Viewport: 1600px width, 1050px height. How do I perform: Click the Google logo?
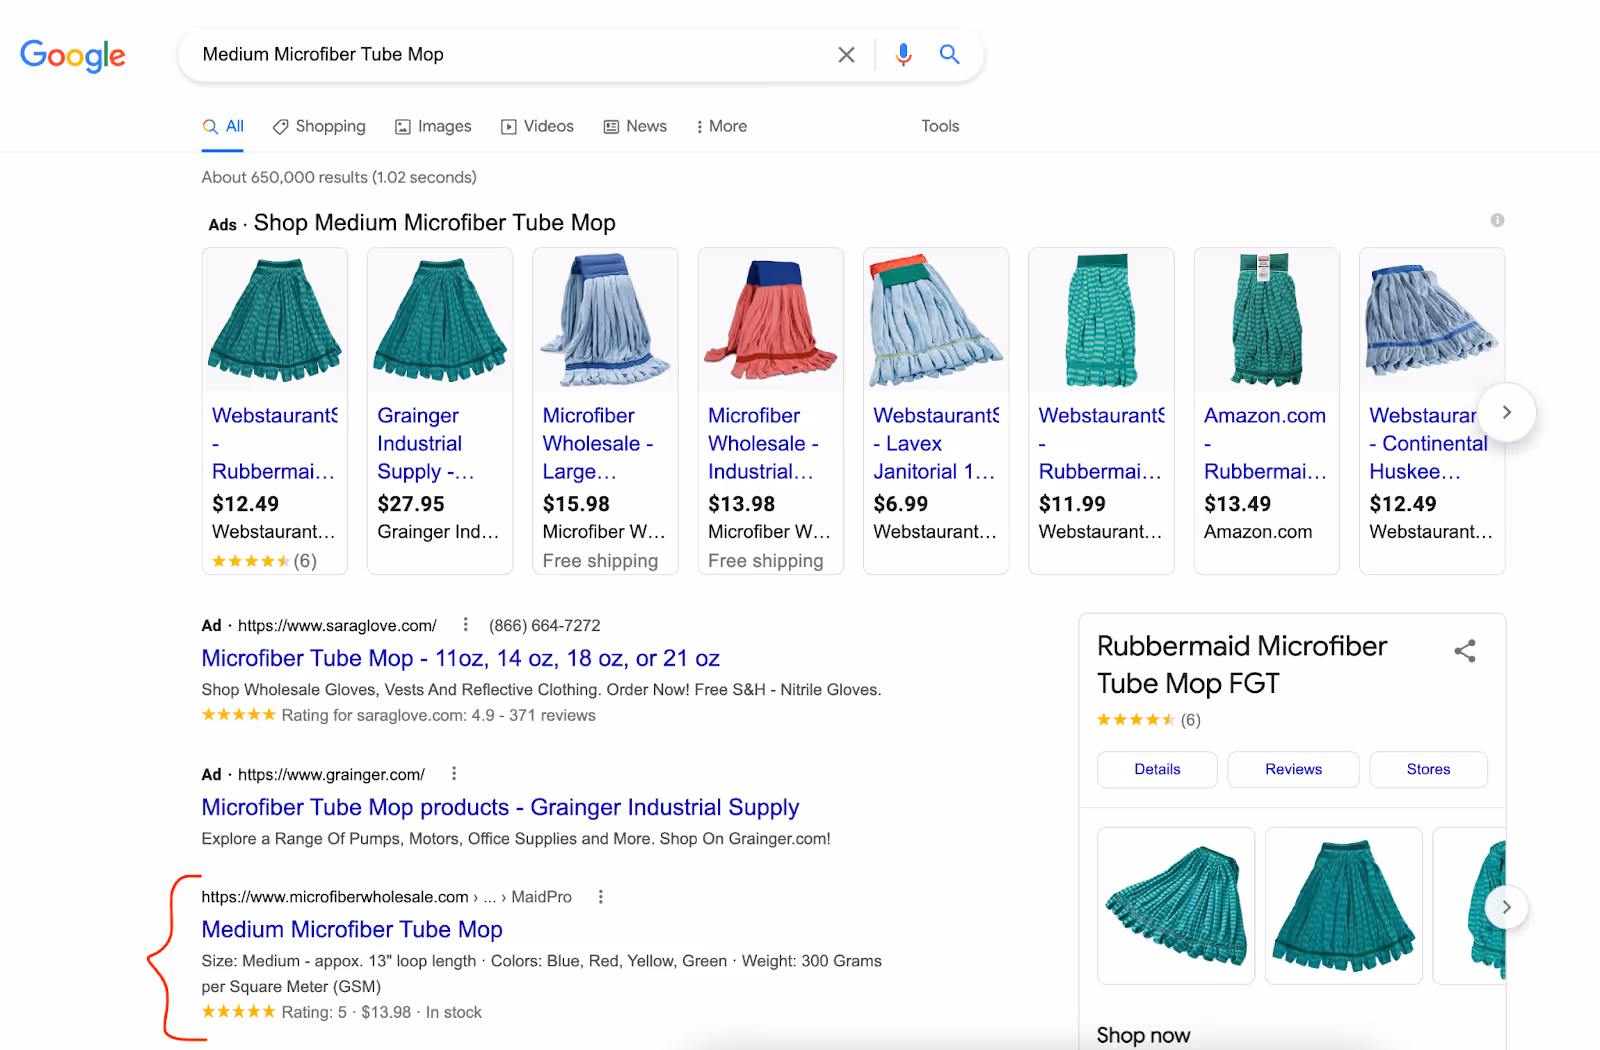(x=73, y=56)
